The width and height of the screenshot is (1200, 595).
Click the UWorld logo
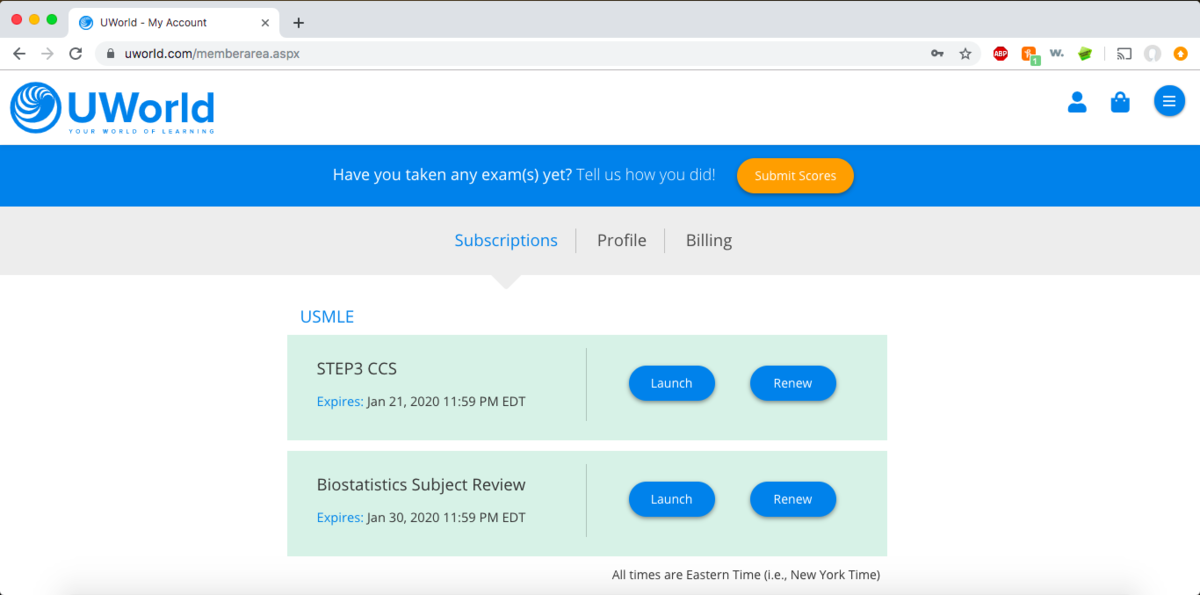pos(112,108)
